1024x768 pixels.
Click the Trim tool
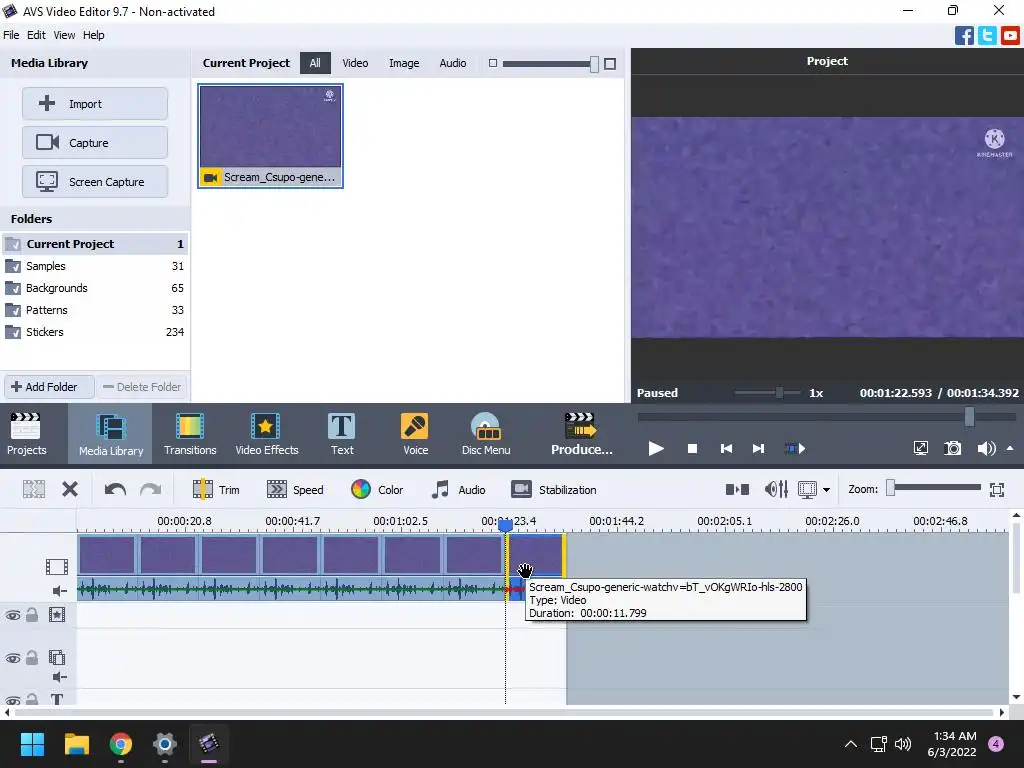(216, 489)
